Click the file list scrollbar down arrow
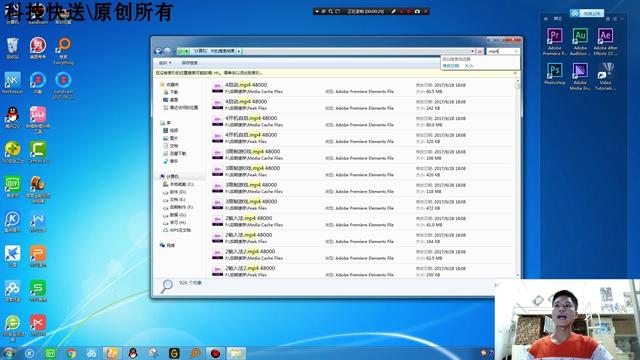Viewport: 640px width, 360px height. (518, 276)
